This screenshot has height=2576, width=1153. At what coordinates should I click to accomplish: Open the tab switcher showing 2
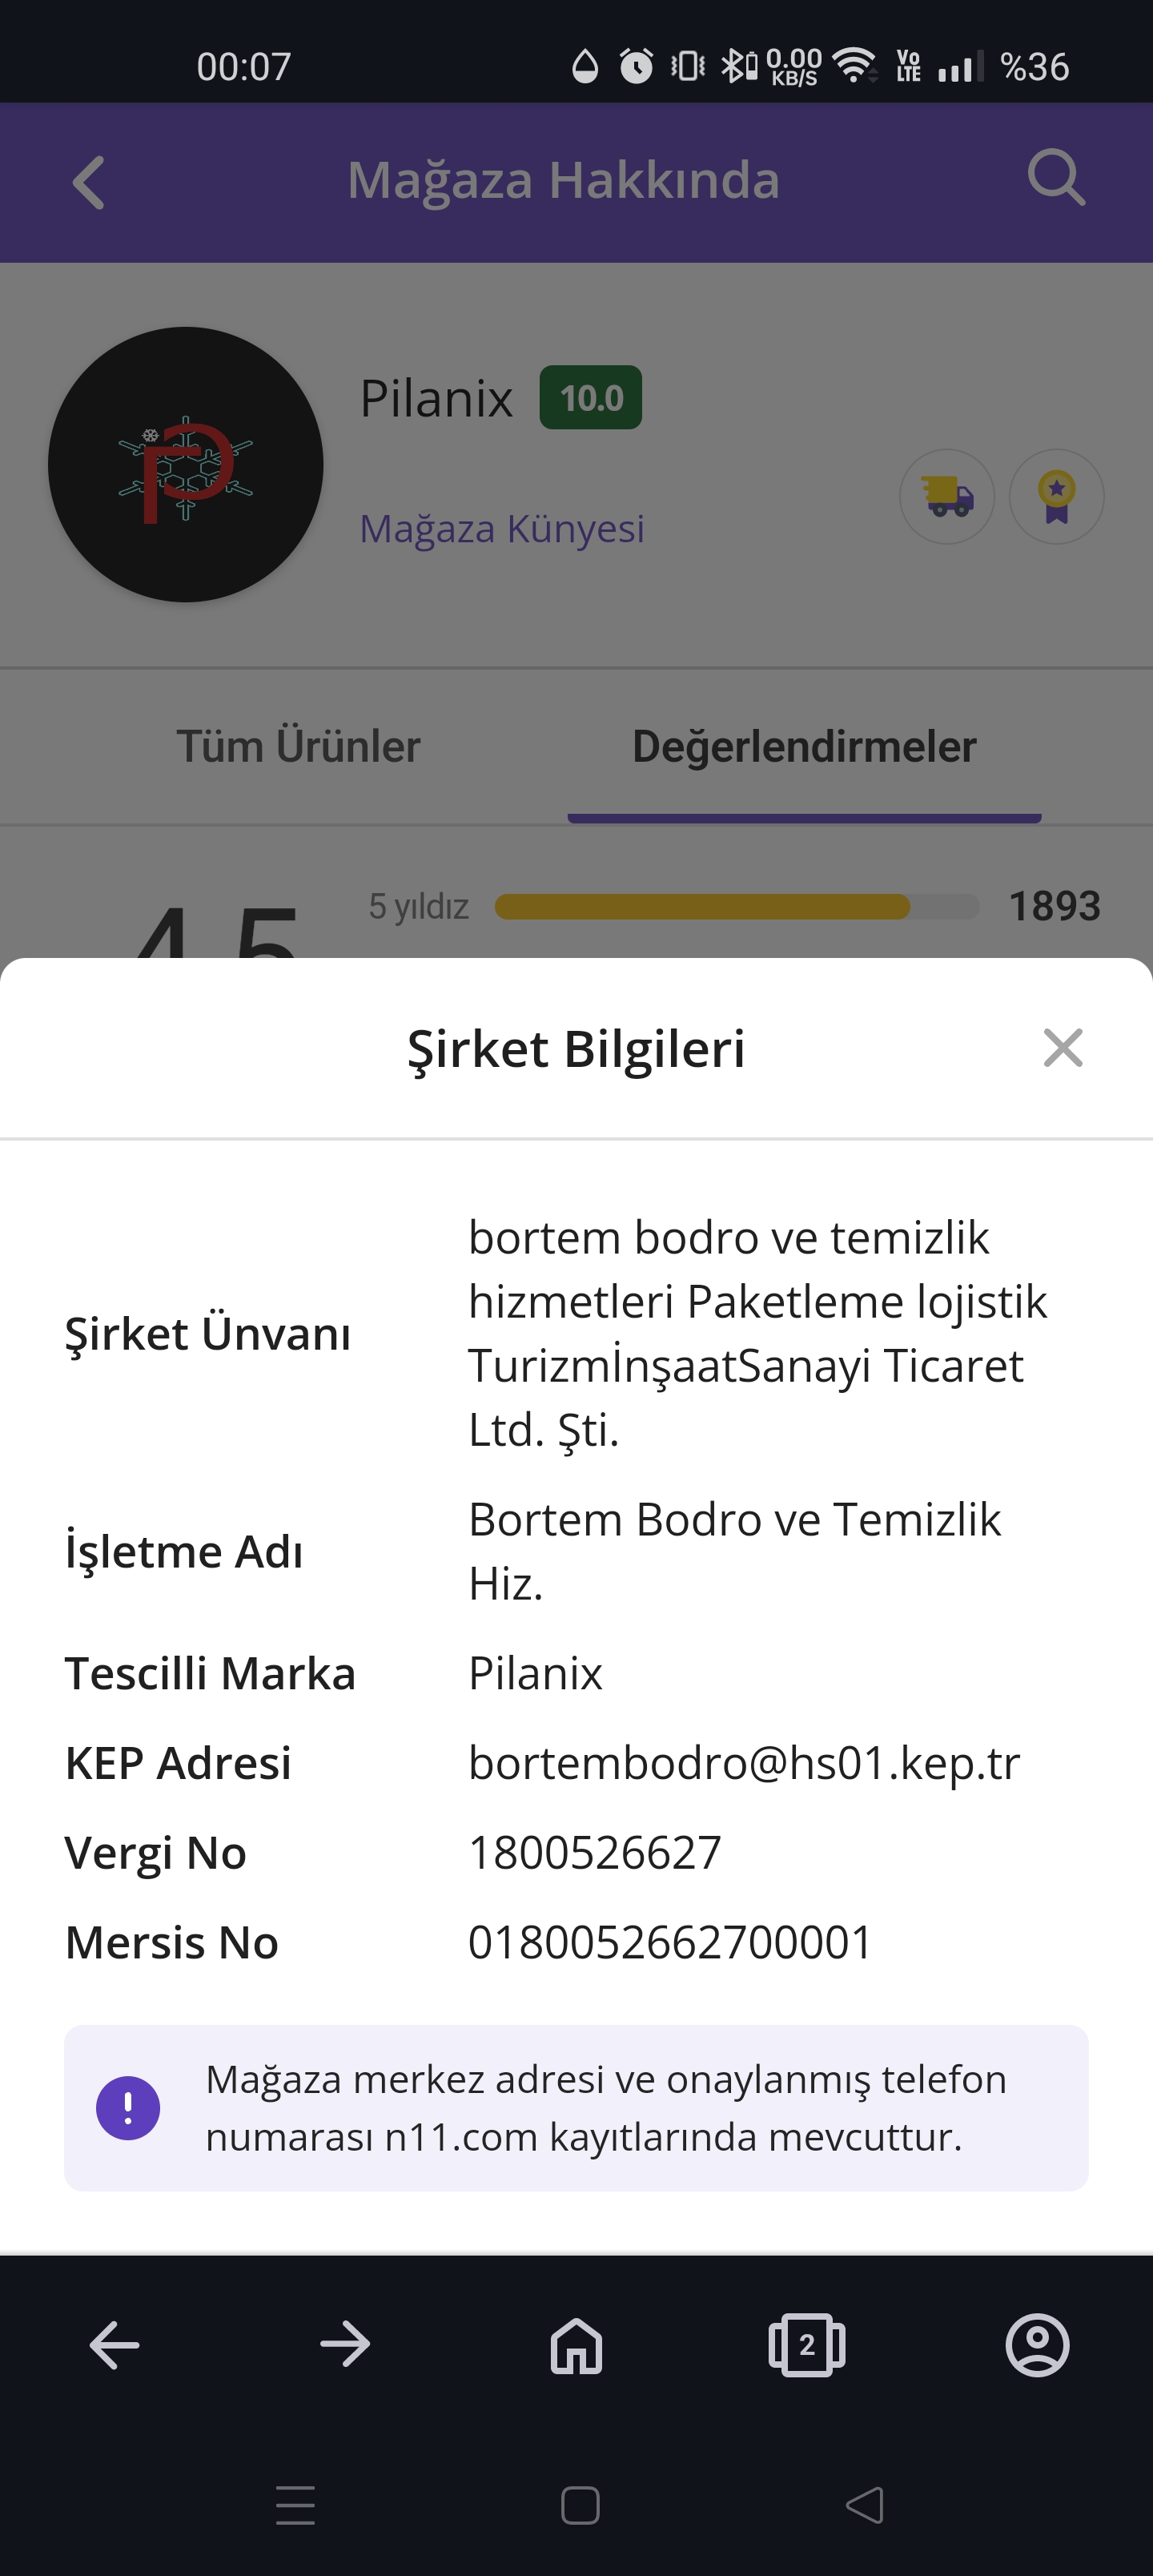pos(807,2344)
